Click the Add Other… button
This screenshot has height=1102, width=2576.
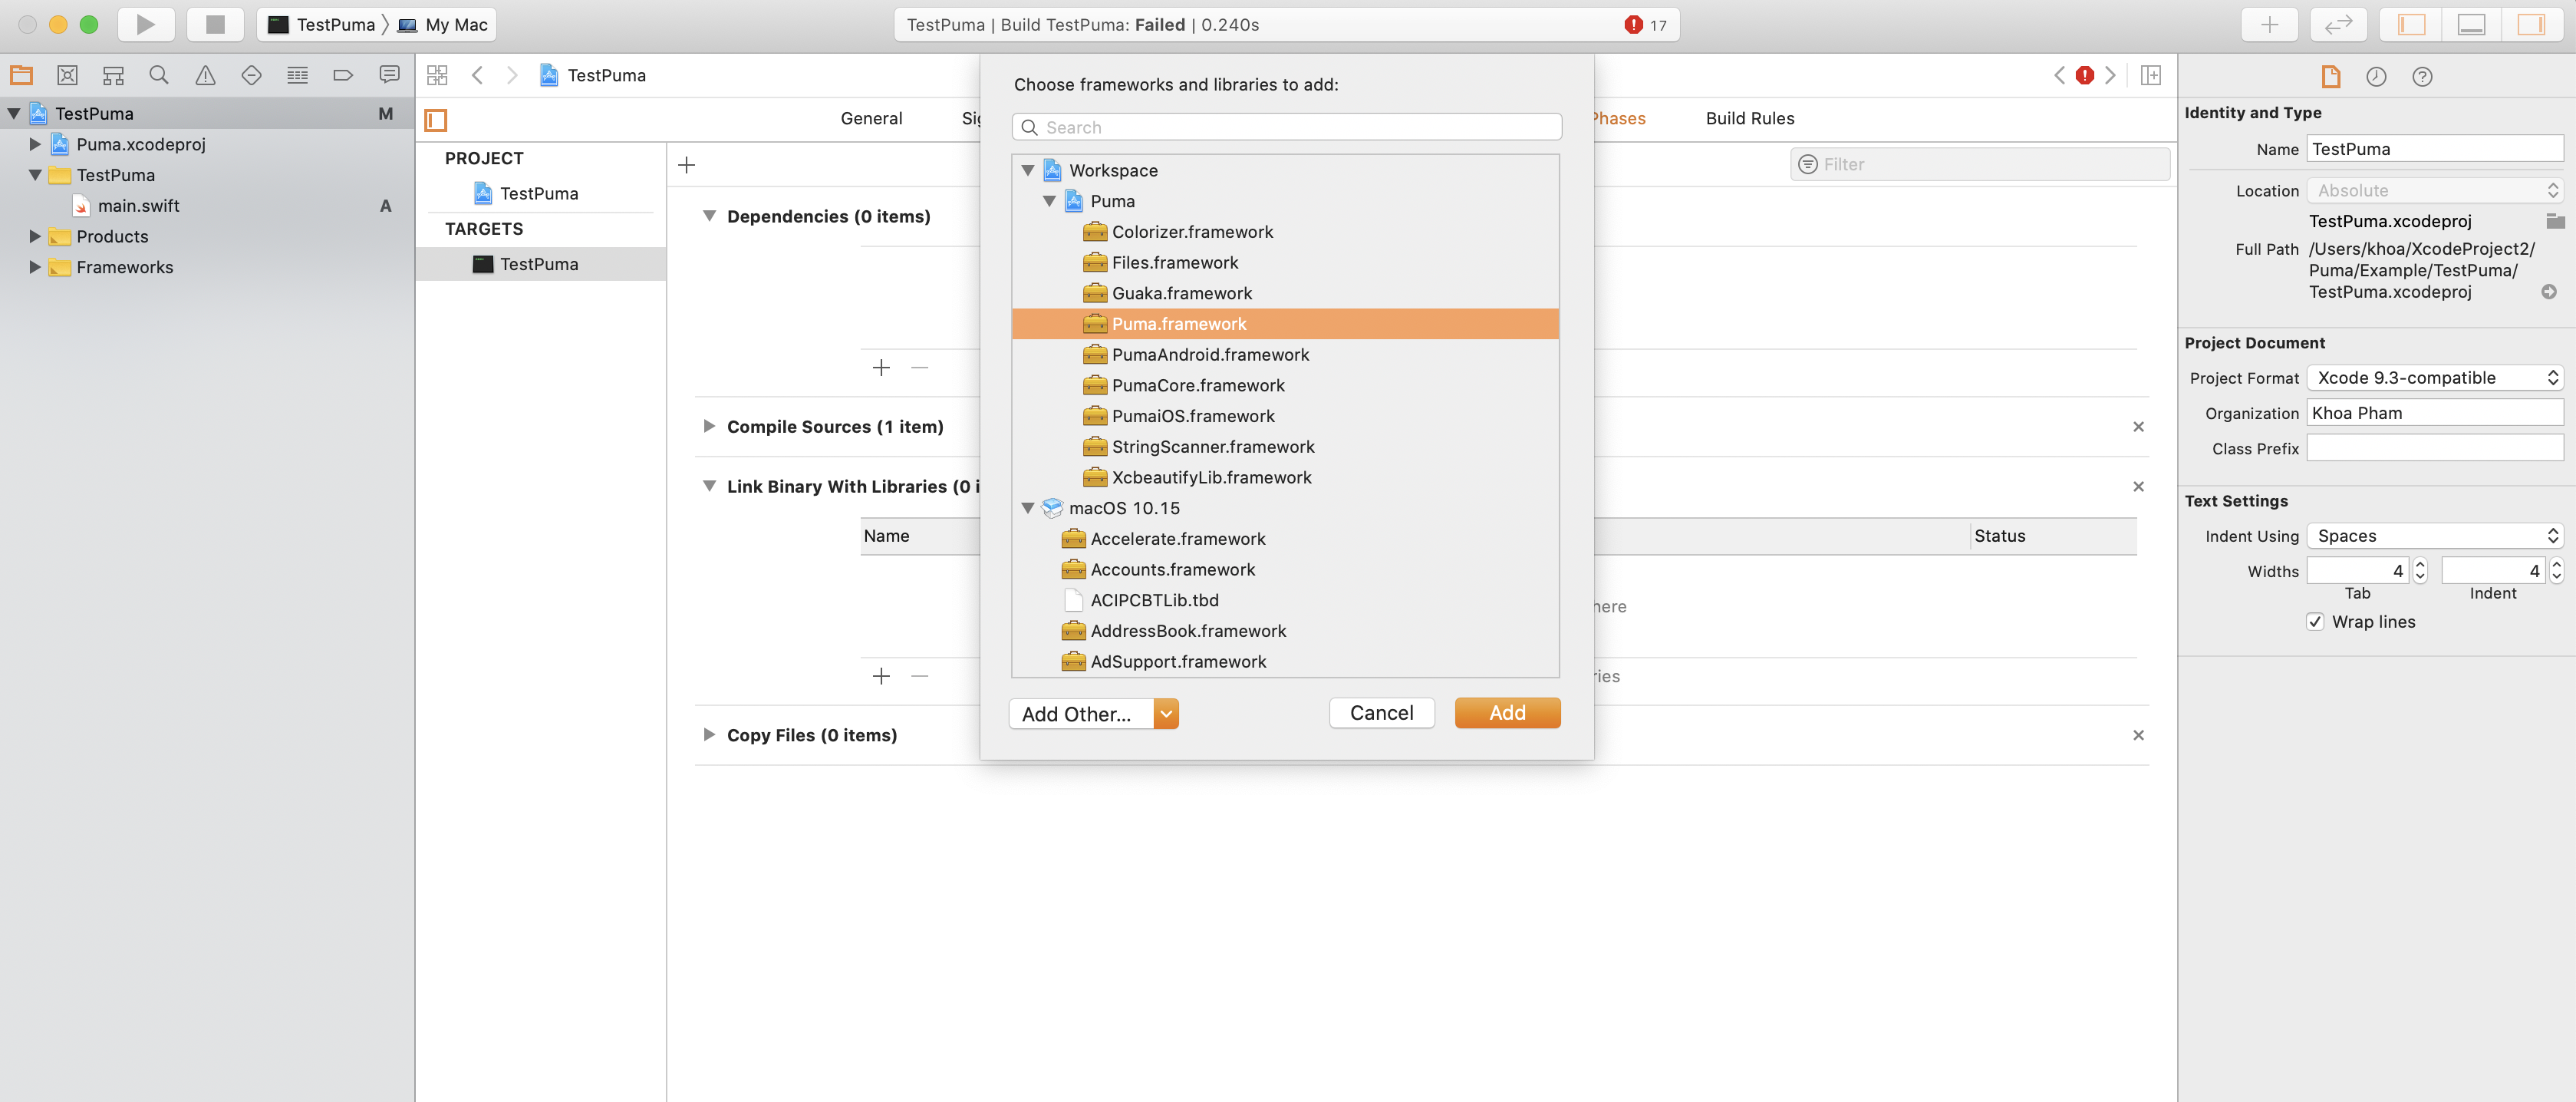click(x=1081, y=713)
